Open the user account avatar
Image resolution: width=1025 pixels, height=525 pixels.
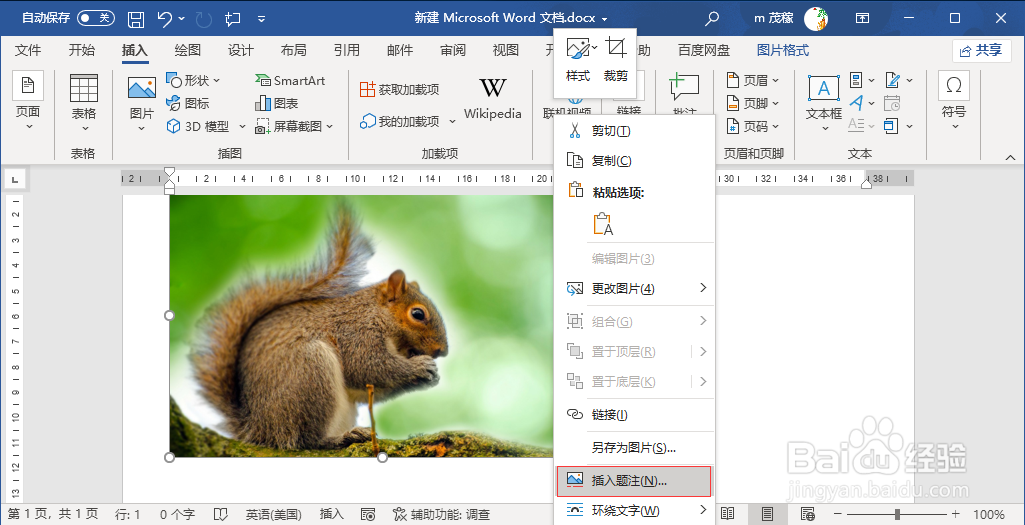point(815,18)
